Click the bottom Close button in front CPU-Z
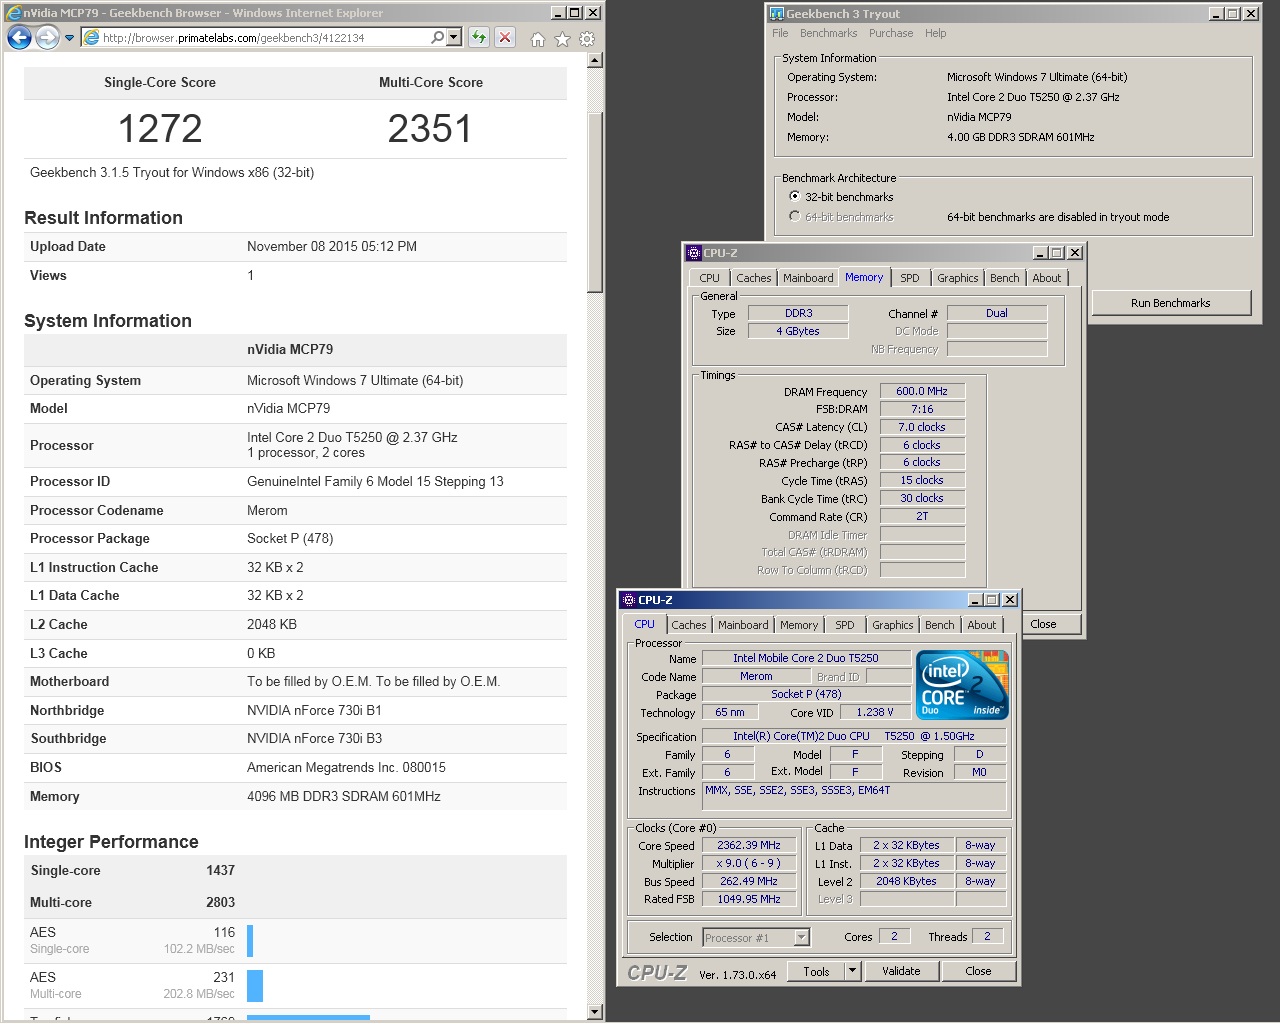 [x=978, y=971]
